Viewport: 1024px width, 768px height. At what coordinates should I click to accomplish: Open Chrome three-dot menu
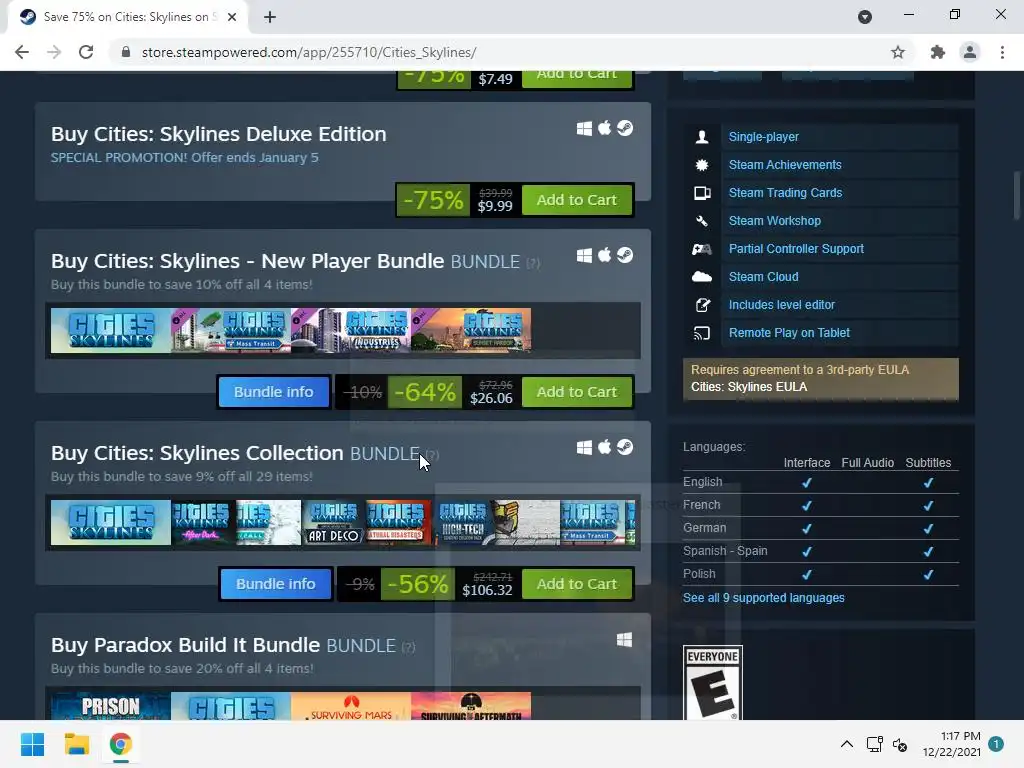tap(1002, 52)
